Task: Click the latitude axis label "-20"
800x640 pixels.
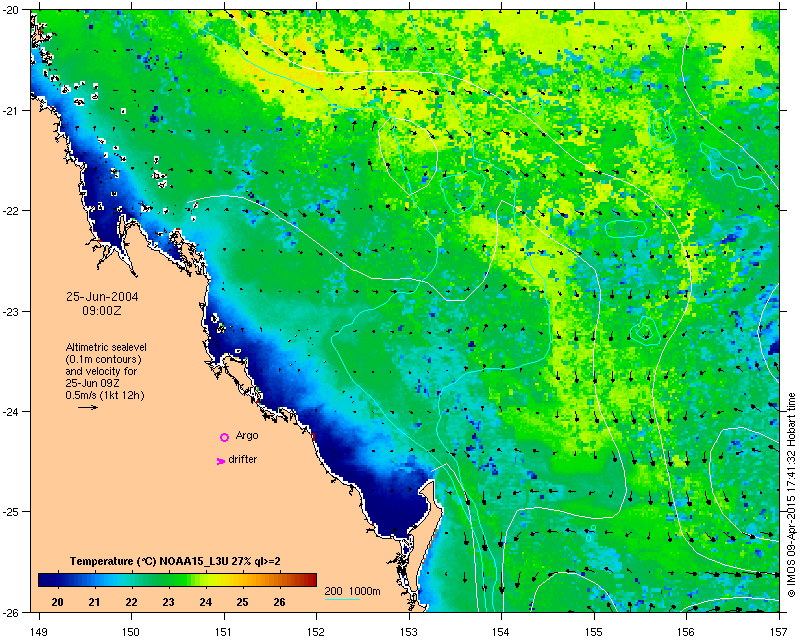Action: (x=13, y=10)
